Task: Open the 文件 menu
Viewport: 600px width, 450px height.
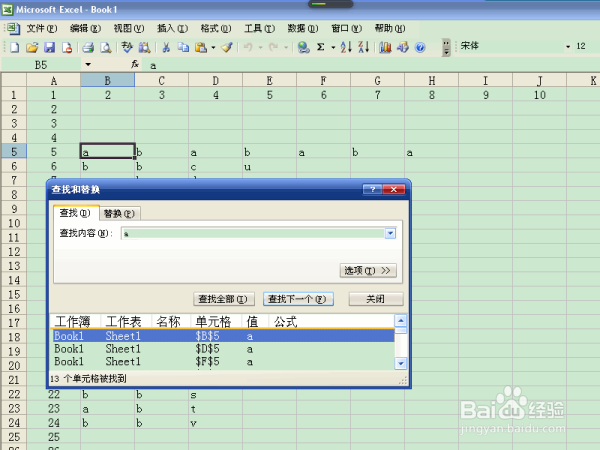Action: 41,28
